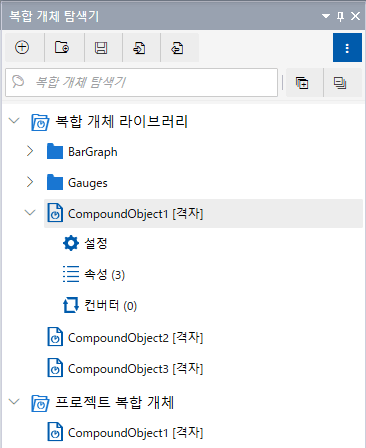
Task: Click the export compound object icon
Action: coord(177,47)
